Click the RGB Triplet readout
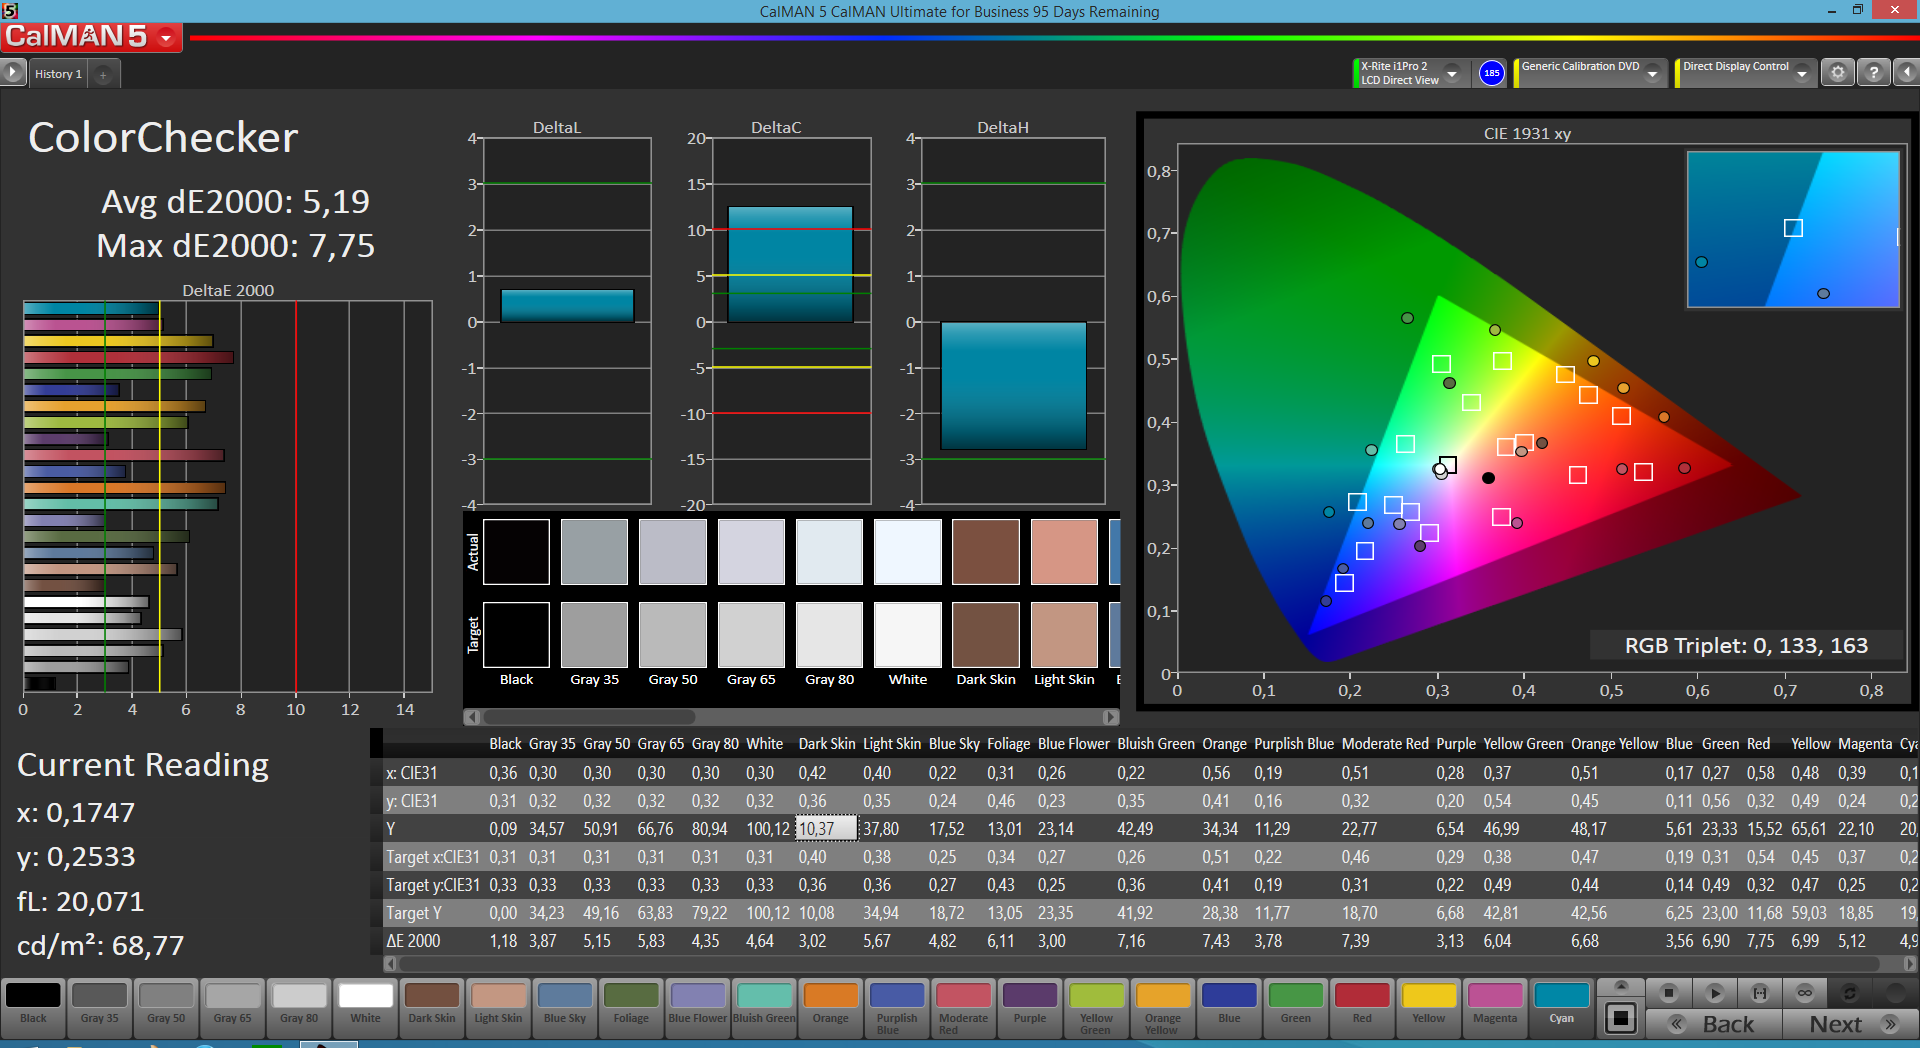This screenshot has height=1048, width=1920. click(x=1746, y=645)
